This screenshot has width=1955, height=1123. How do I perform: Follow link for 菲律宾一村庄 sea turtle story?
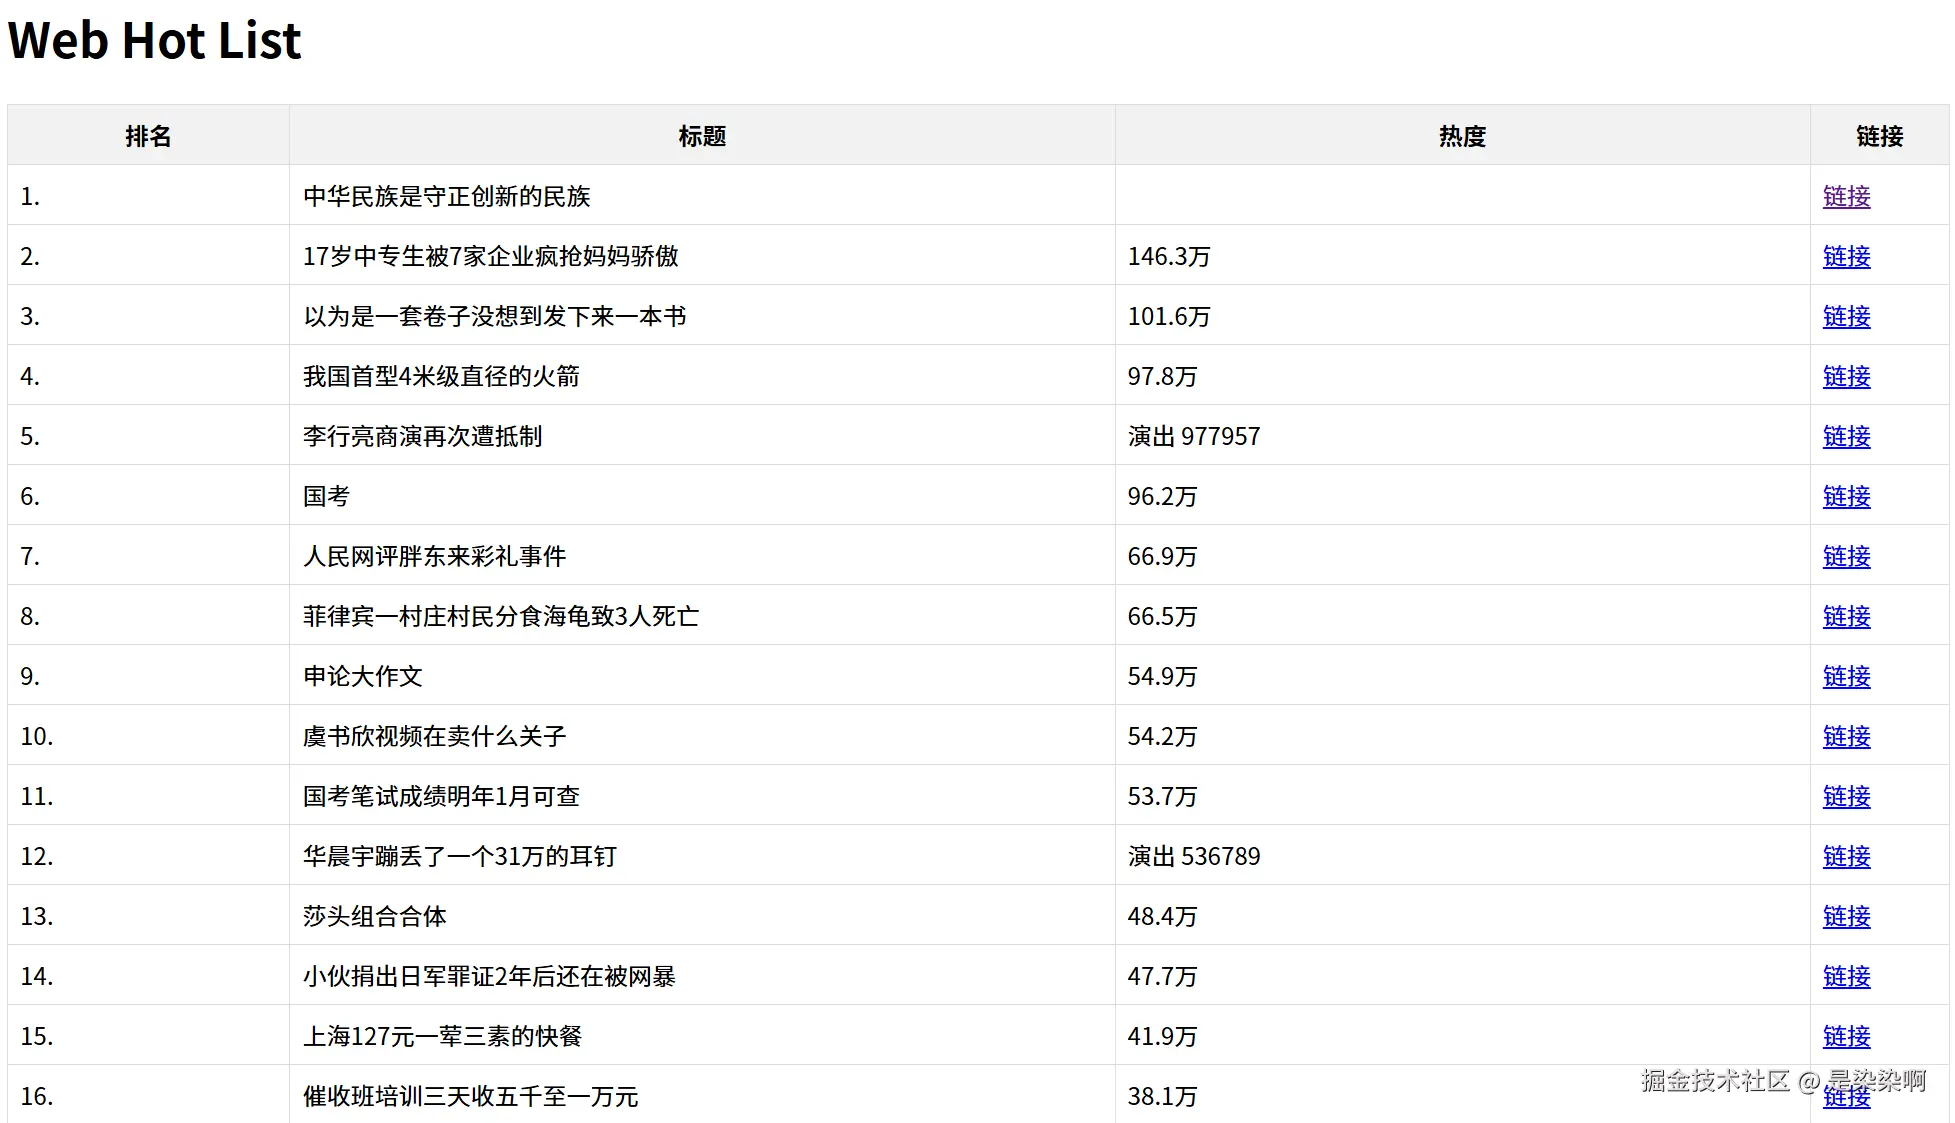1845,616
